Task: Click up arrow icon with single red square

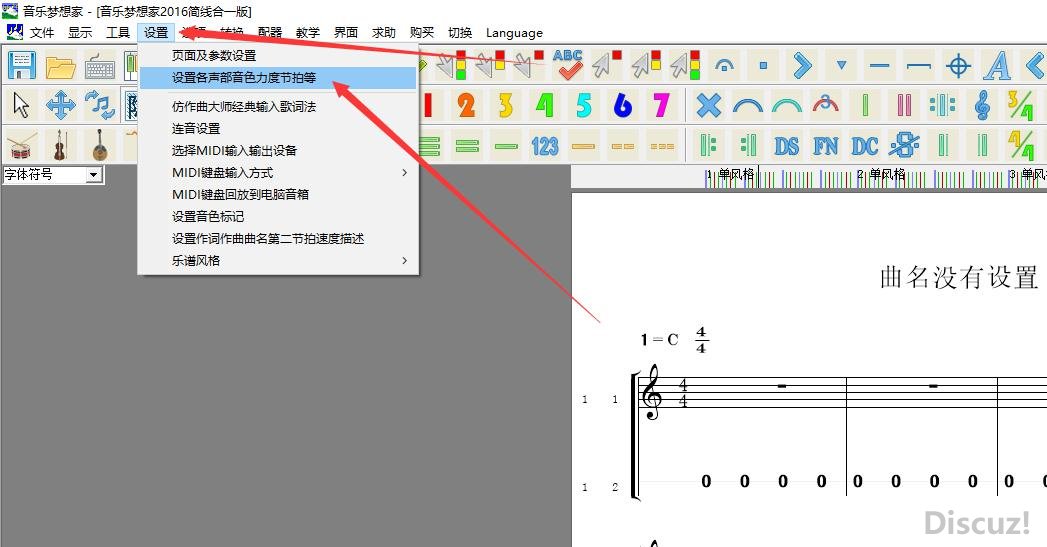Action: (x=607, y=65)
